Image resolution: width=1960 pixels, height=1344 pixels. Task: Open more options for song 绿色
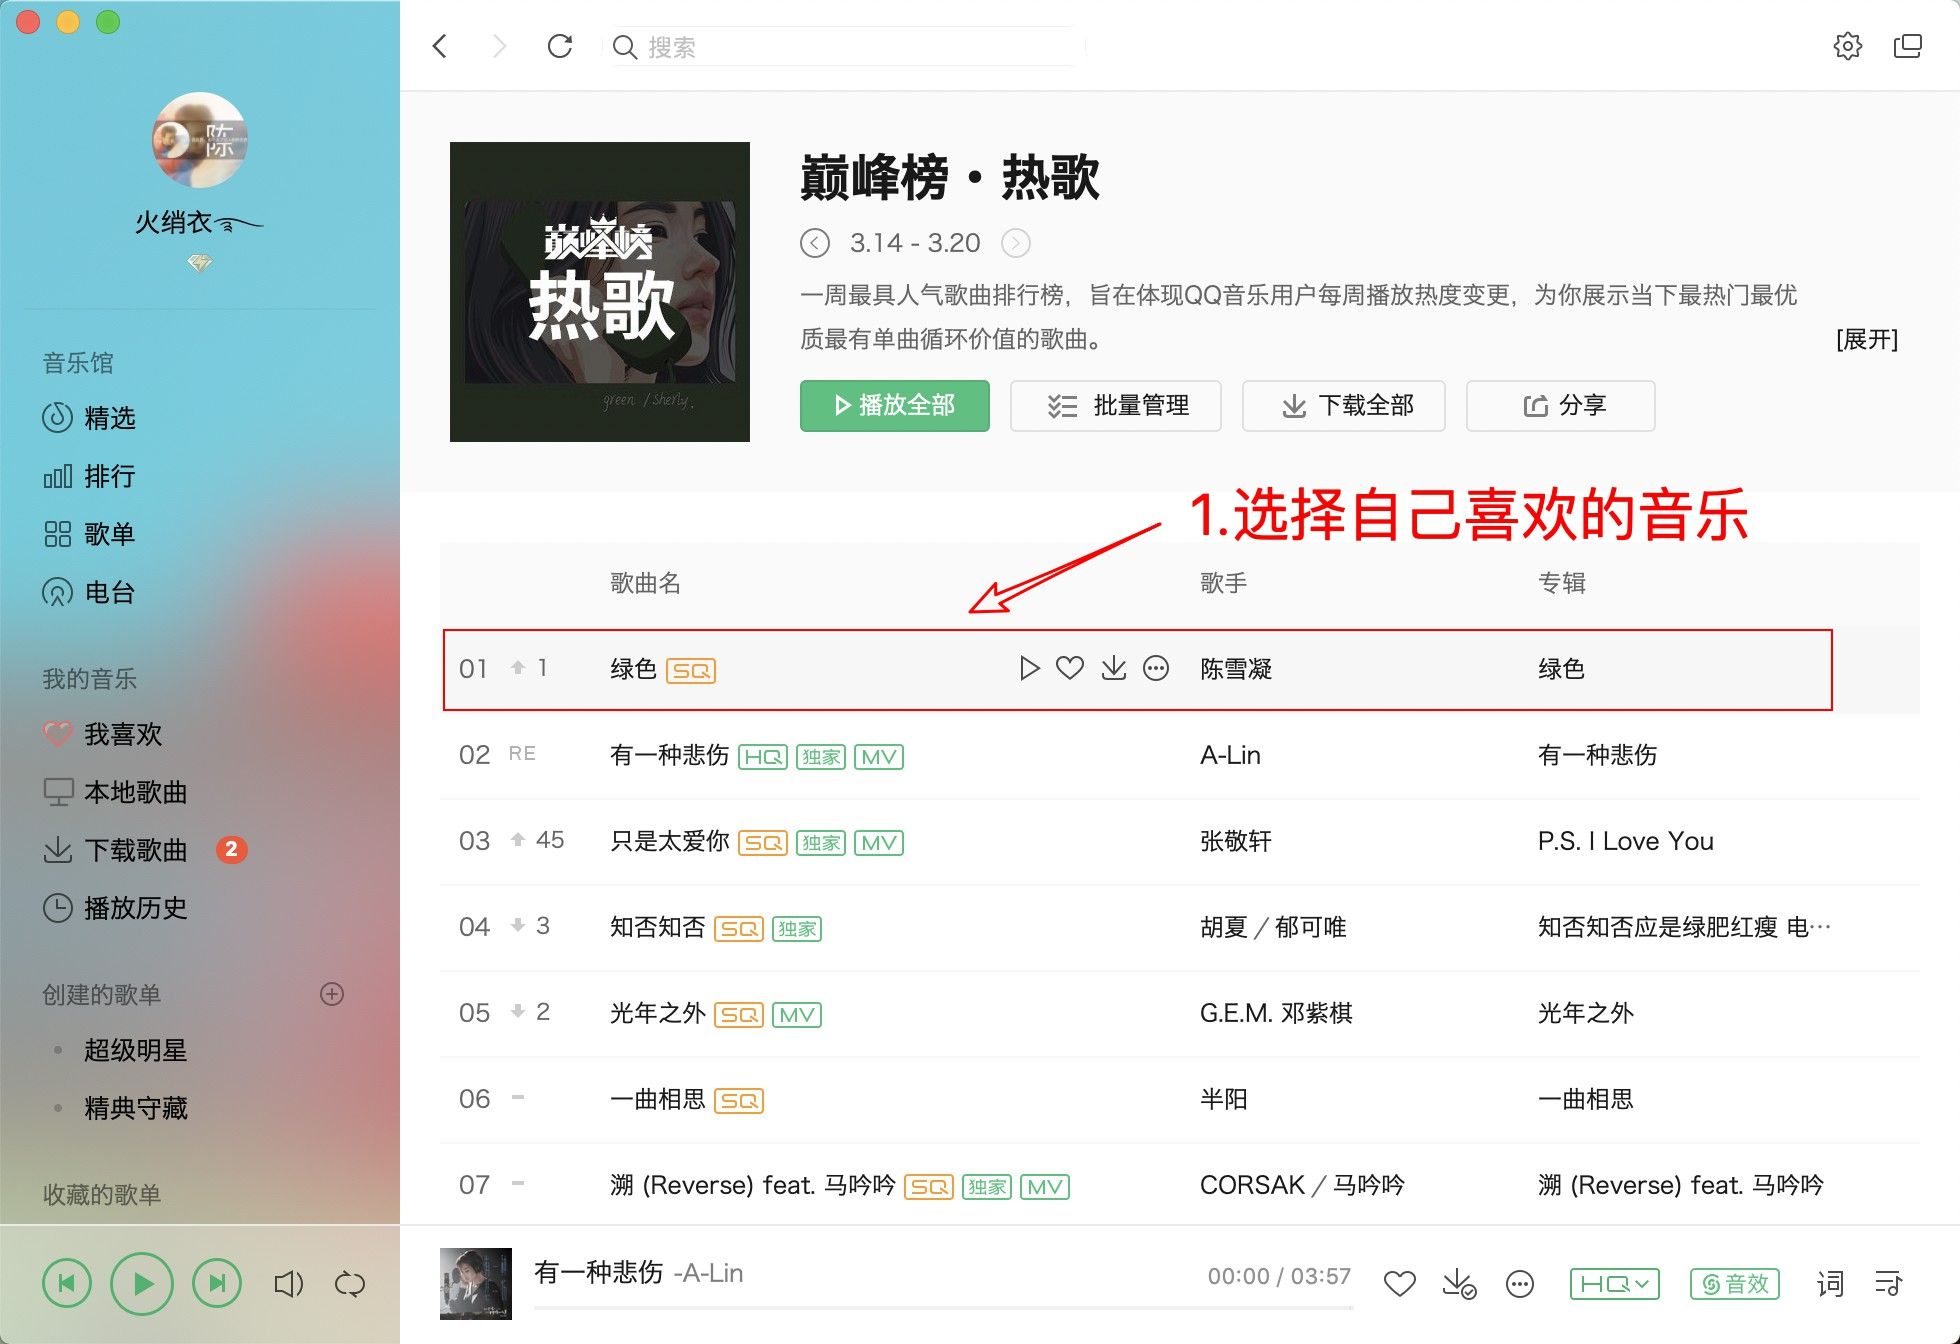(x=1156, y=668)
